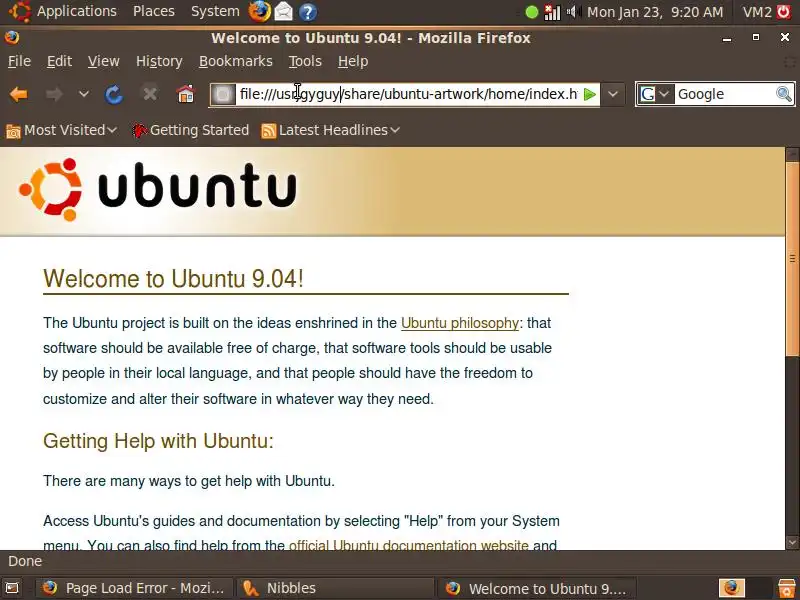
Task: Select the first workspace in switcher
Action: (x=732, y=588)
